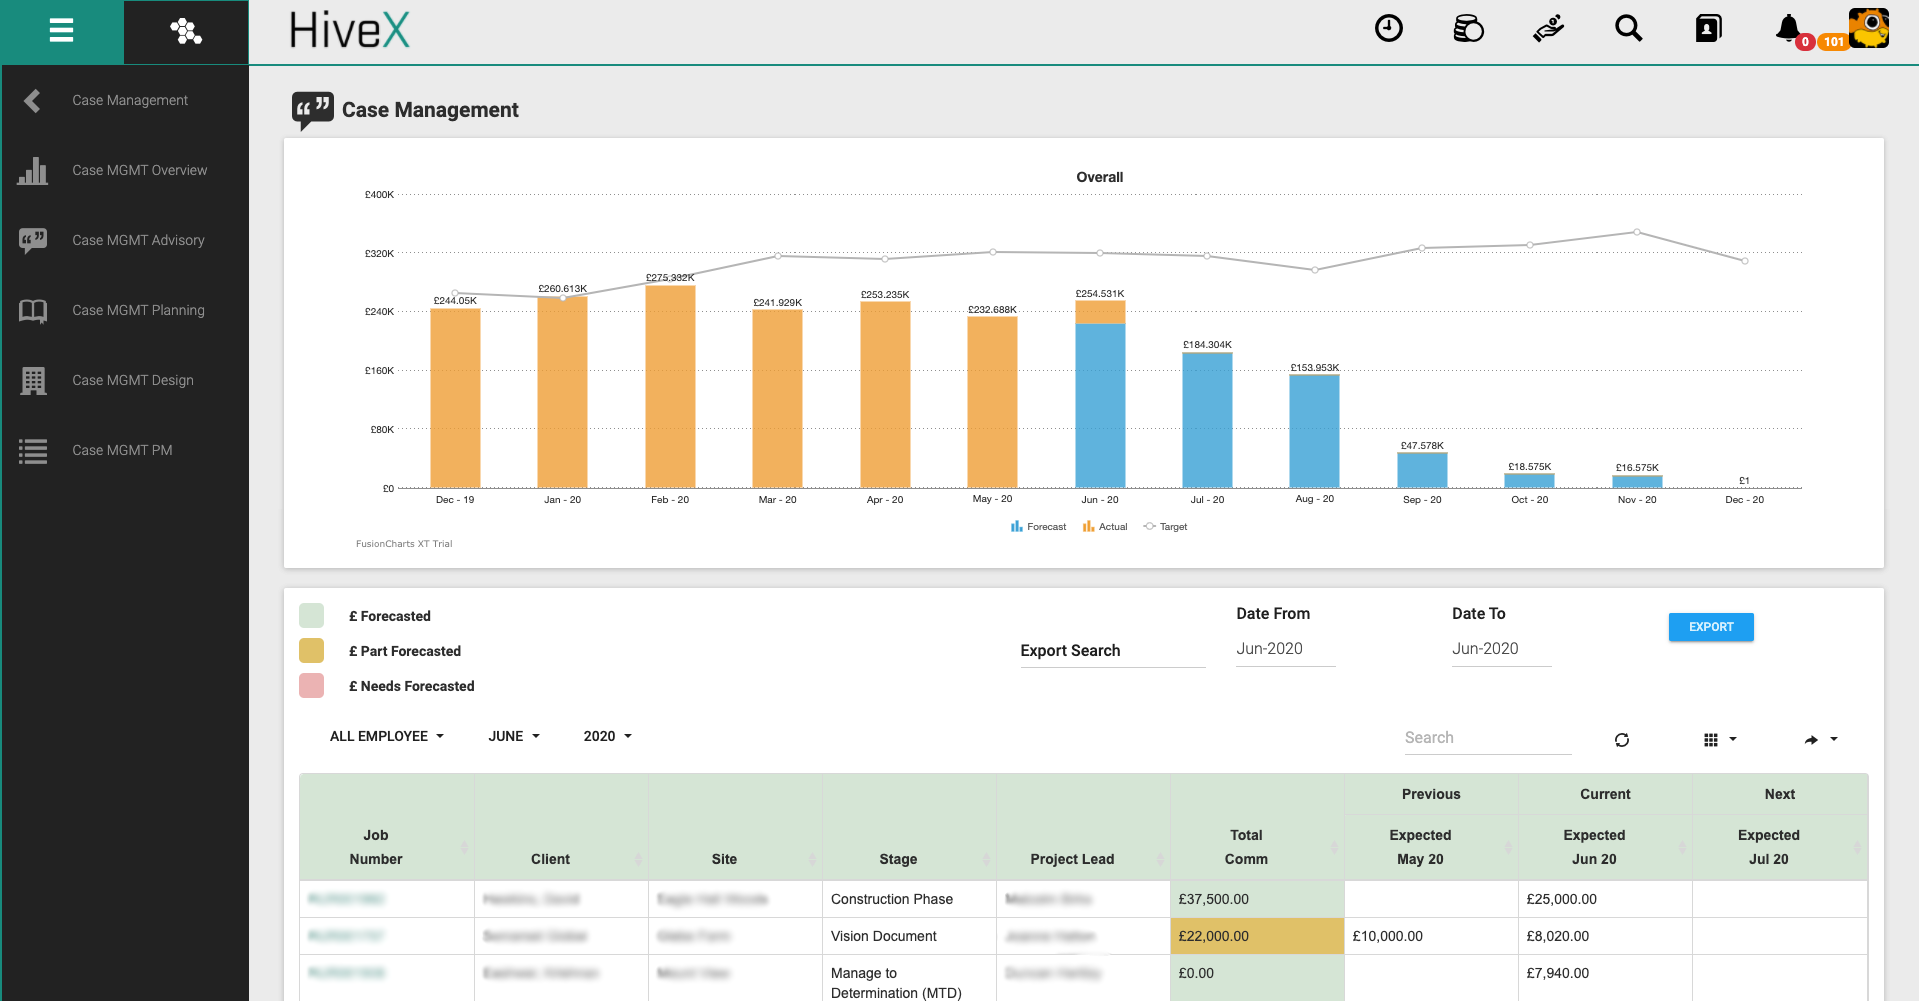Expand the ALL EMPLOYEE dropdown
This screenshot has height=1001, width=1919.
click(387, 736)
